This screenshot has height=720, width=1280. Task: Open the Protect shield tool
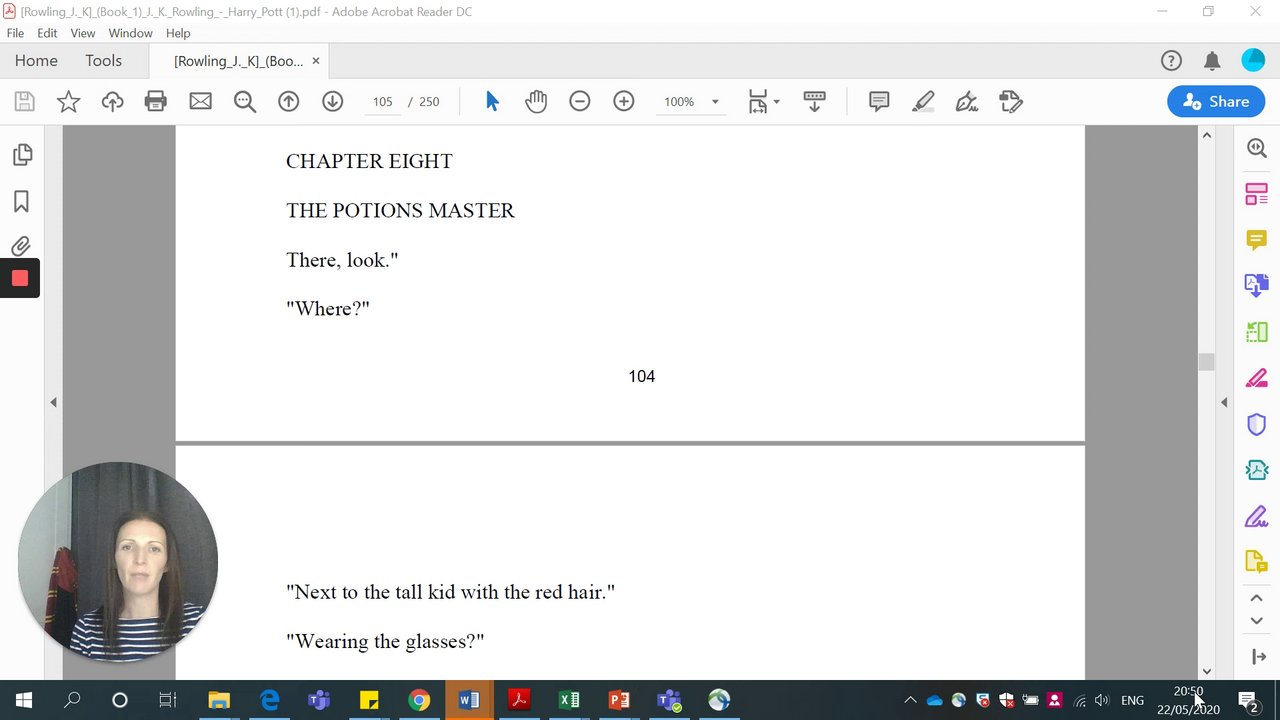click(x=1256, y=424)
